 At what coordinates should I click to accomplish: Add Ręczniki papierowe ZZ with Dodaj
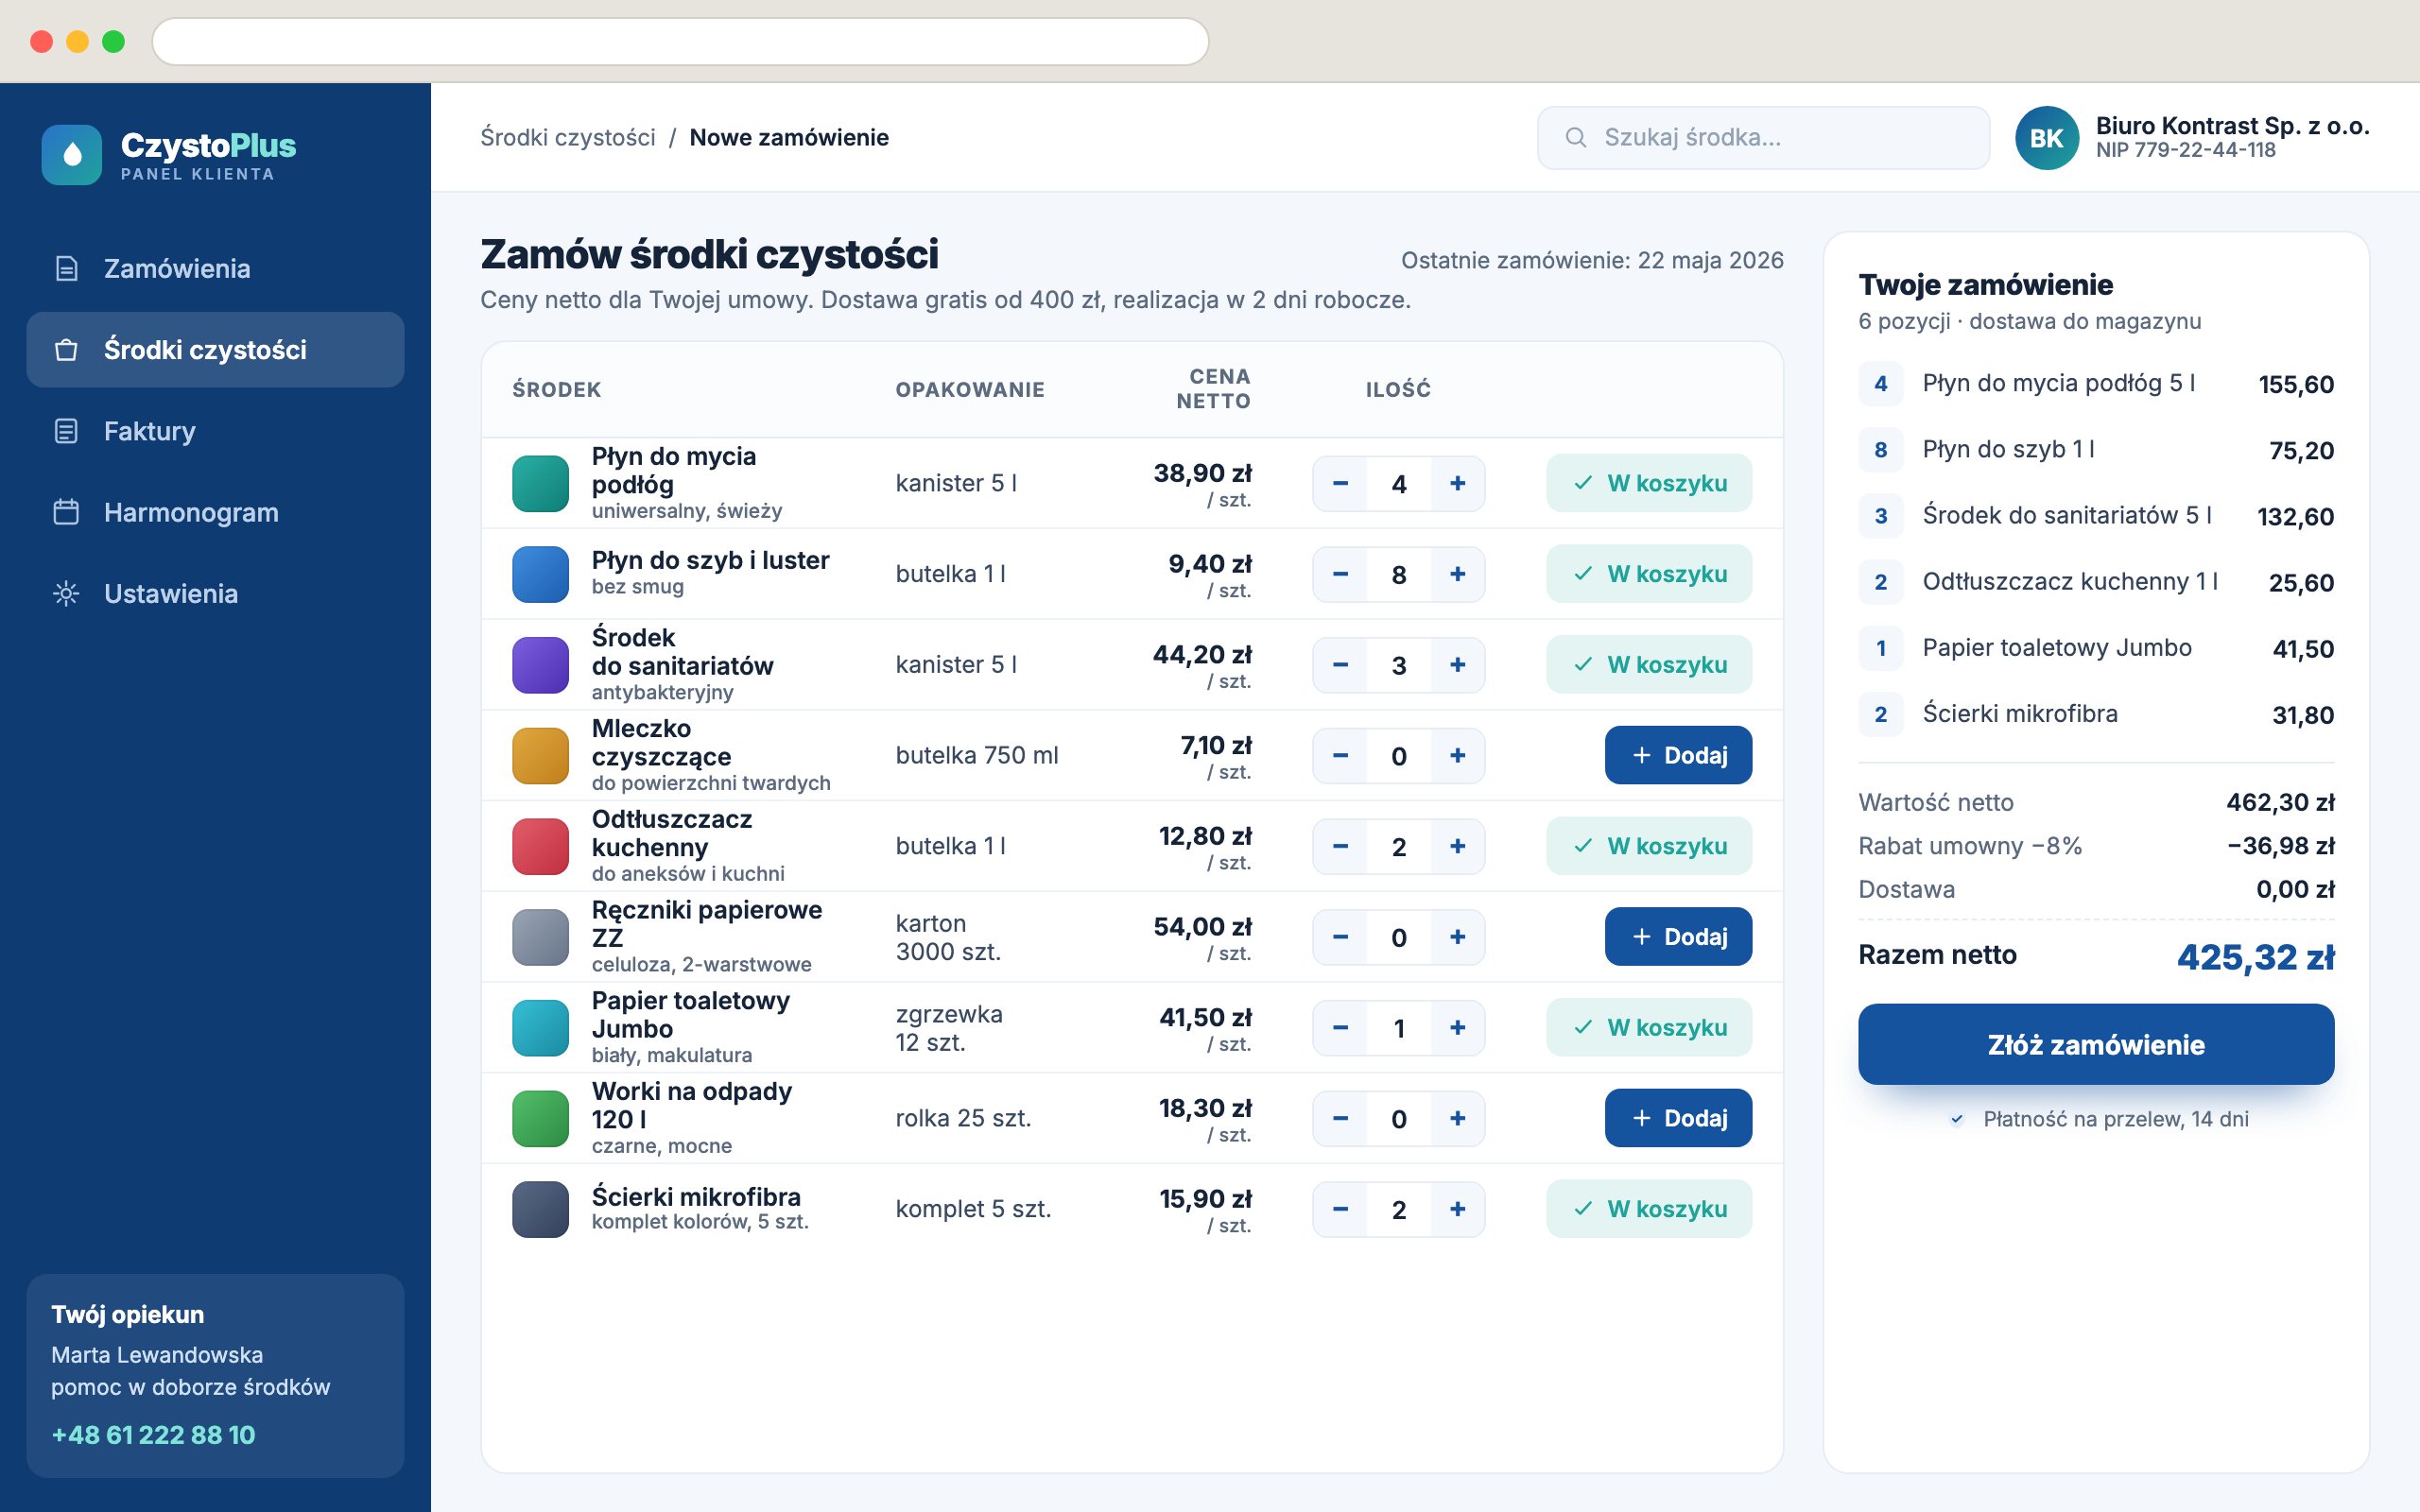tap(1678, 937)
